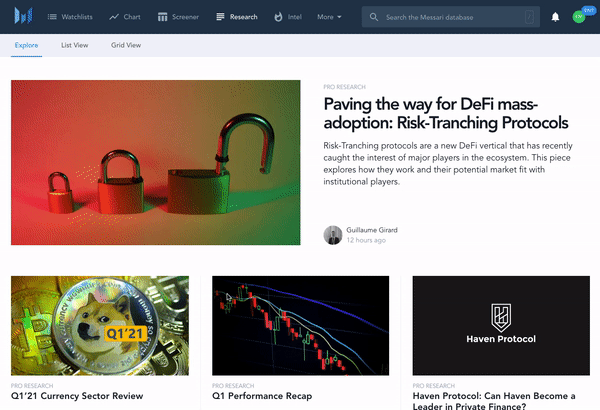600x410 pixels.
Task: Open the Q1 Performance Recap article
Action: 262,396
